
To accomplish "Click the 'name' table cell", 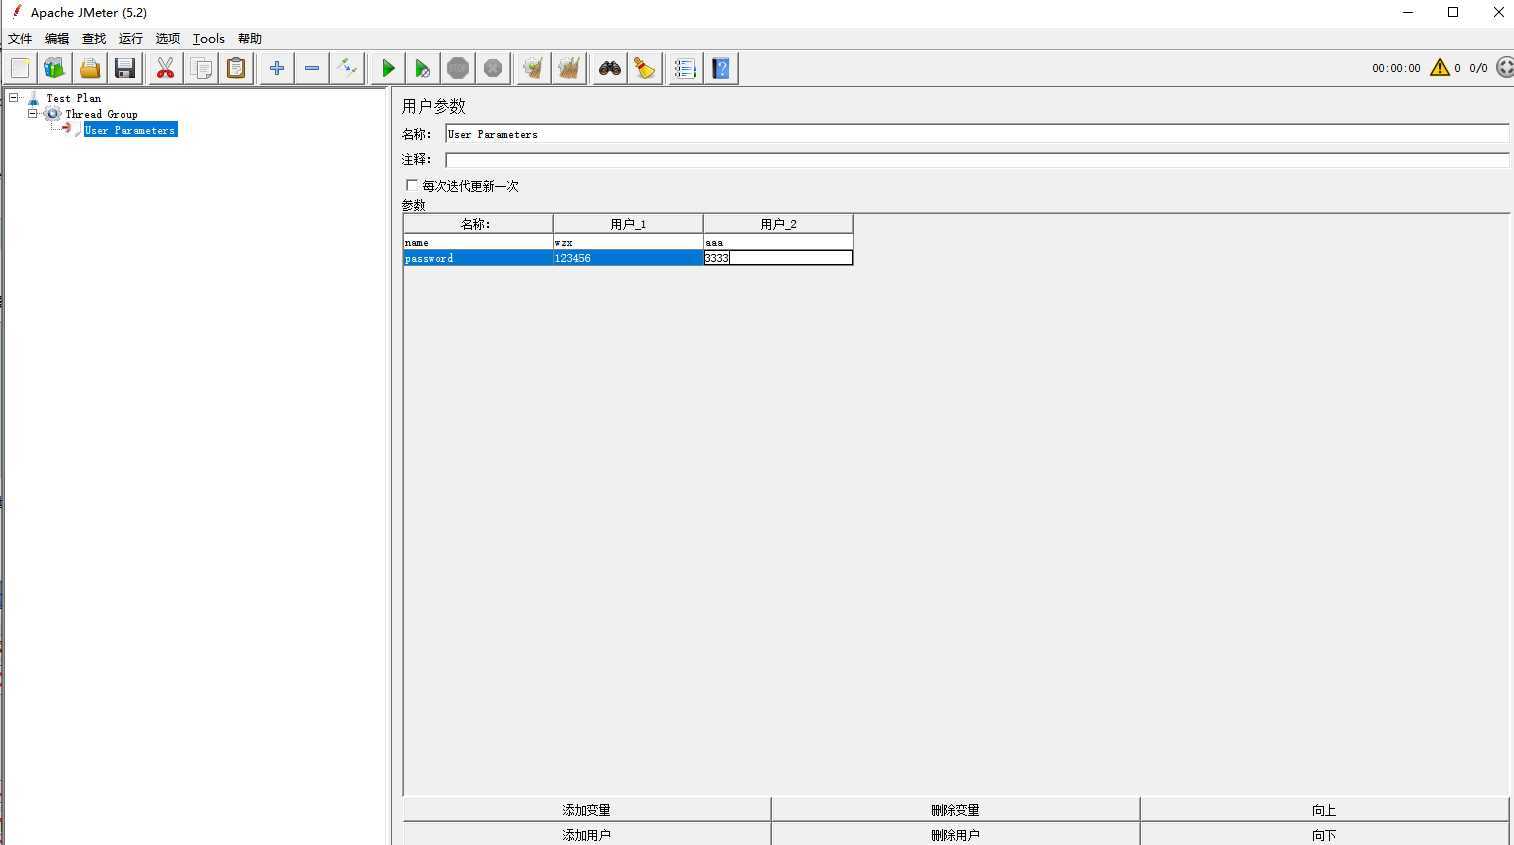I will (478, 243).
